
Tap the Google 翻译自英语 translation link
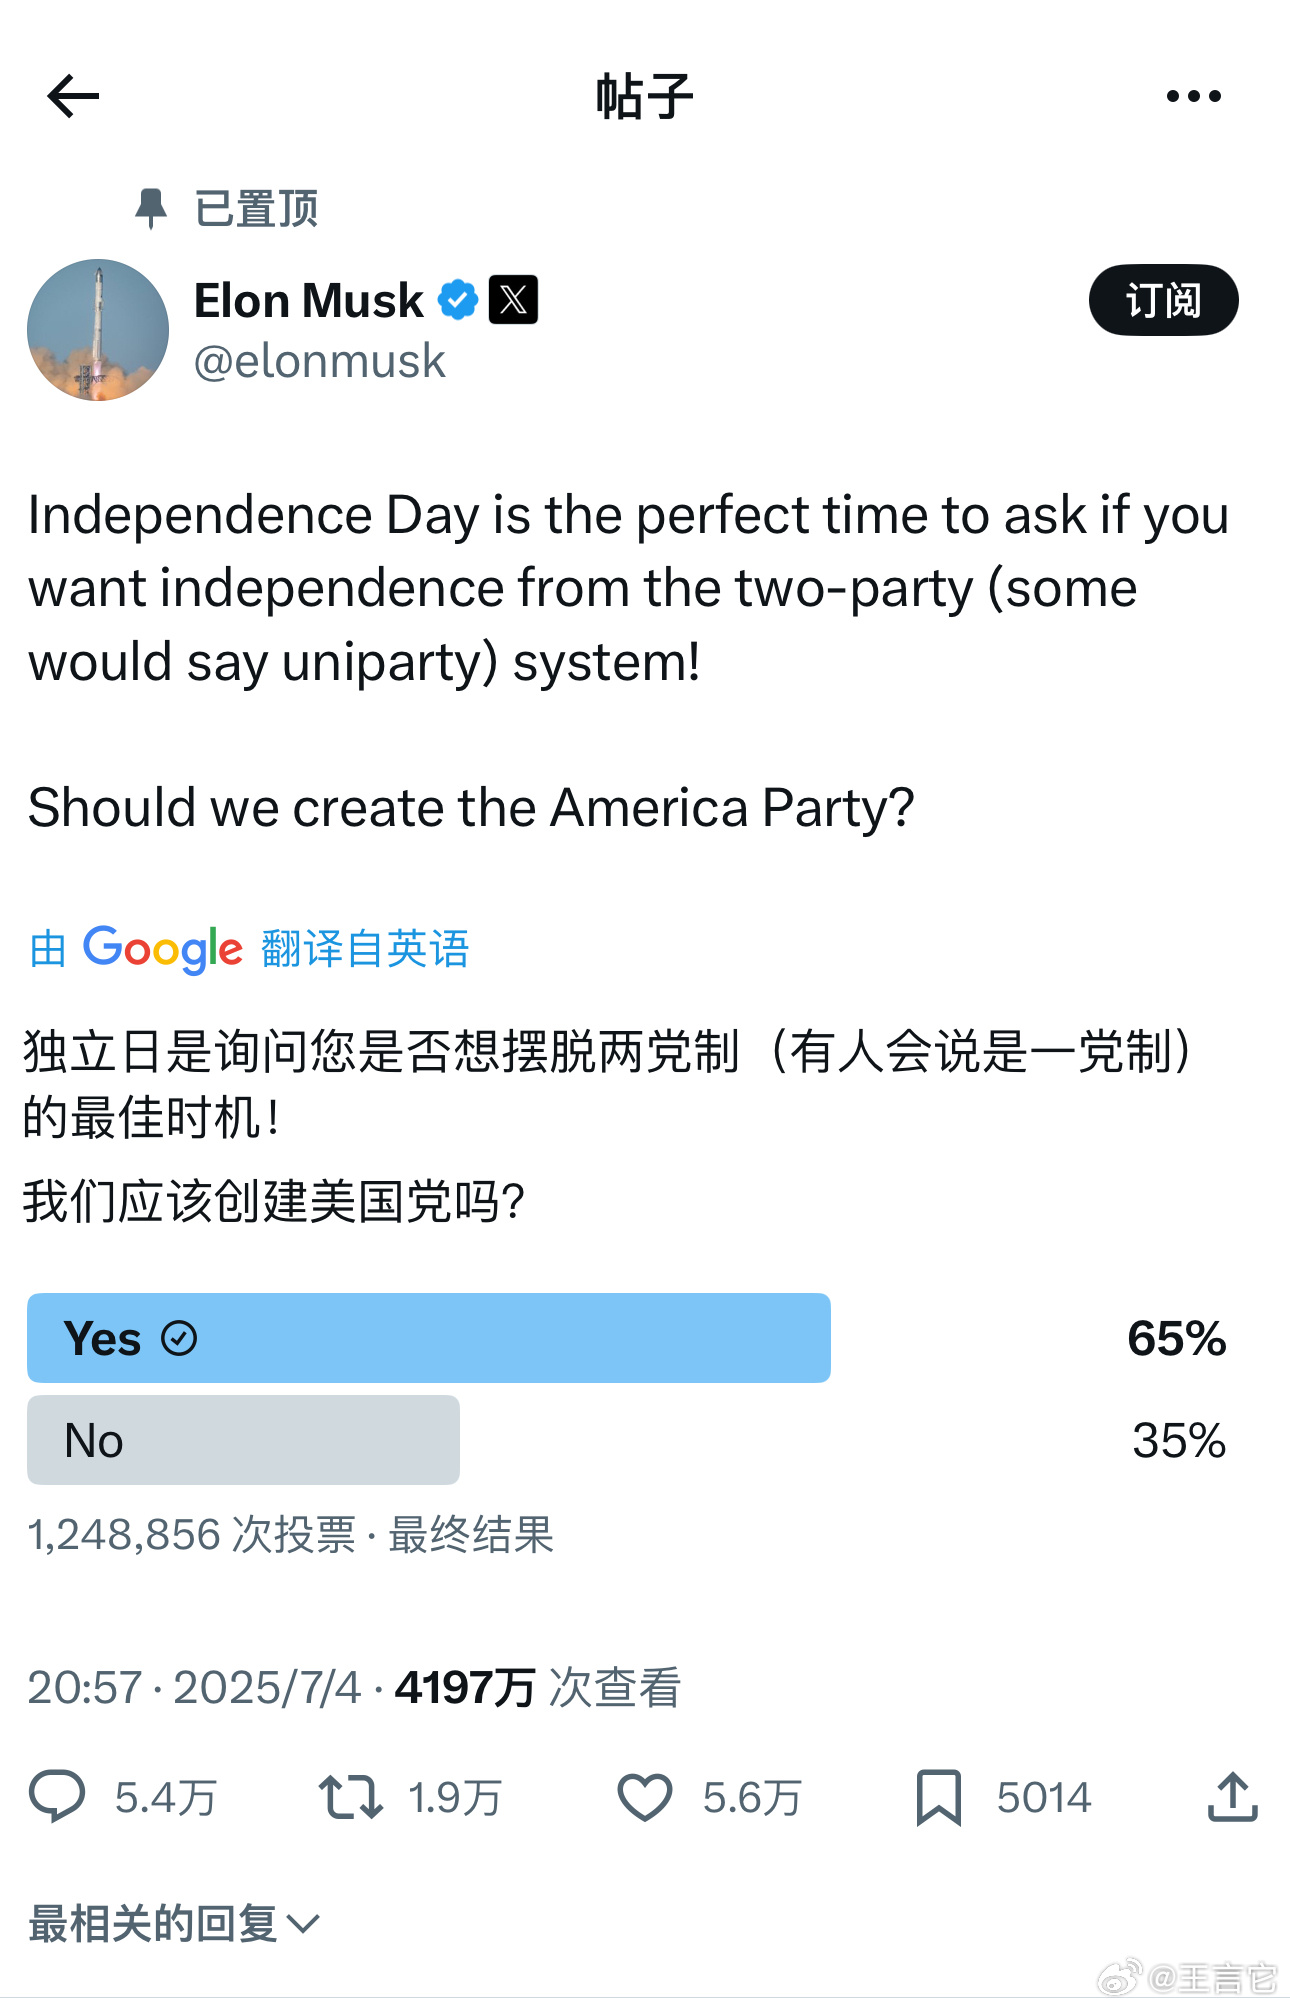click(249, 948)
